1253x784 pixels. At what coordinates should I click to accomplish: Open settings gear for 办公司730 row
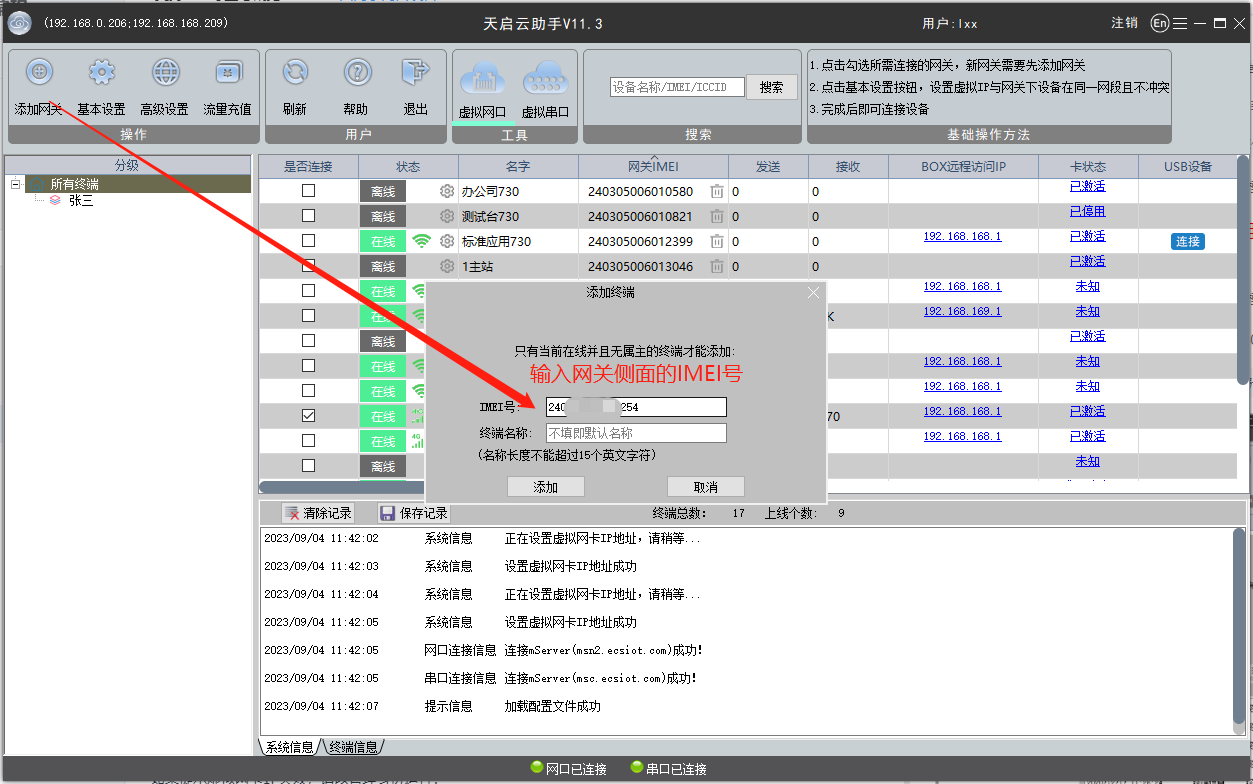[x=447, y=191]
